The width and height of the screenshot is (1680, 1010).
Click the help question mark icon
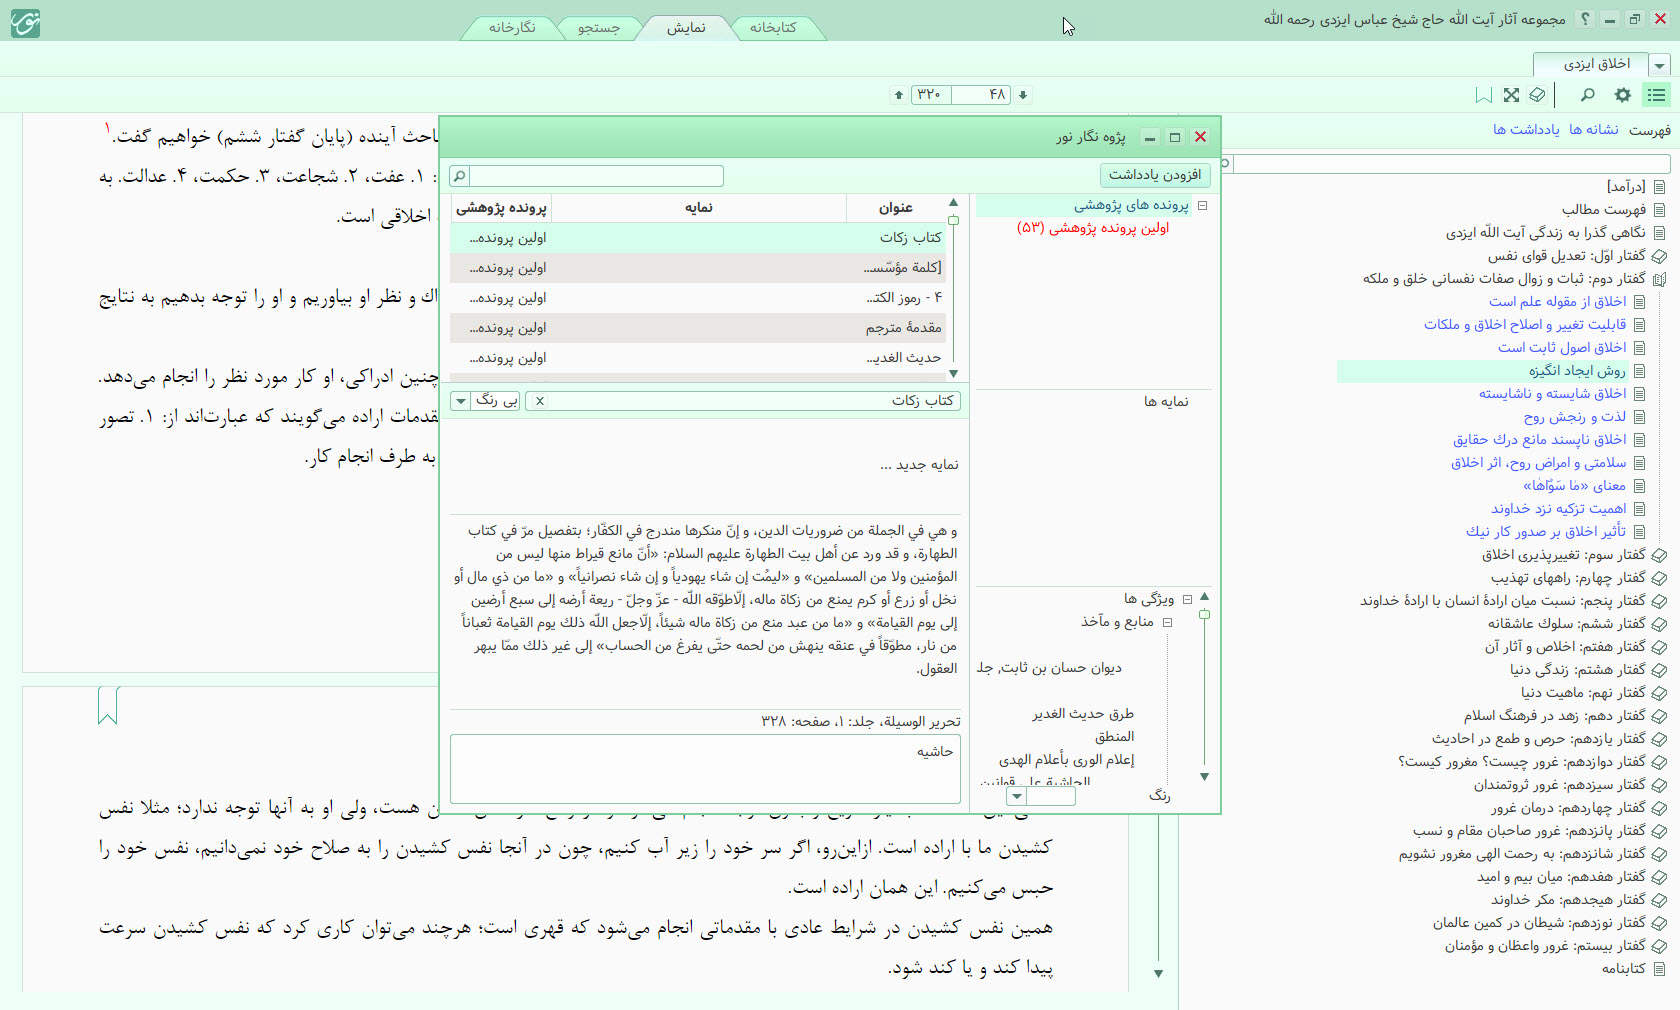coord(1585,19)
